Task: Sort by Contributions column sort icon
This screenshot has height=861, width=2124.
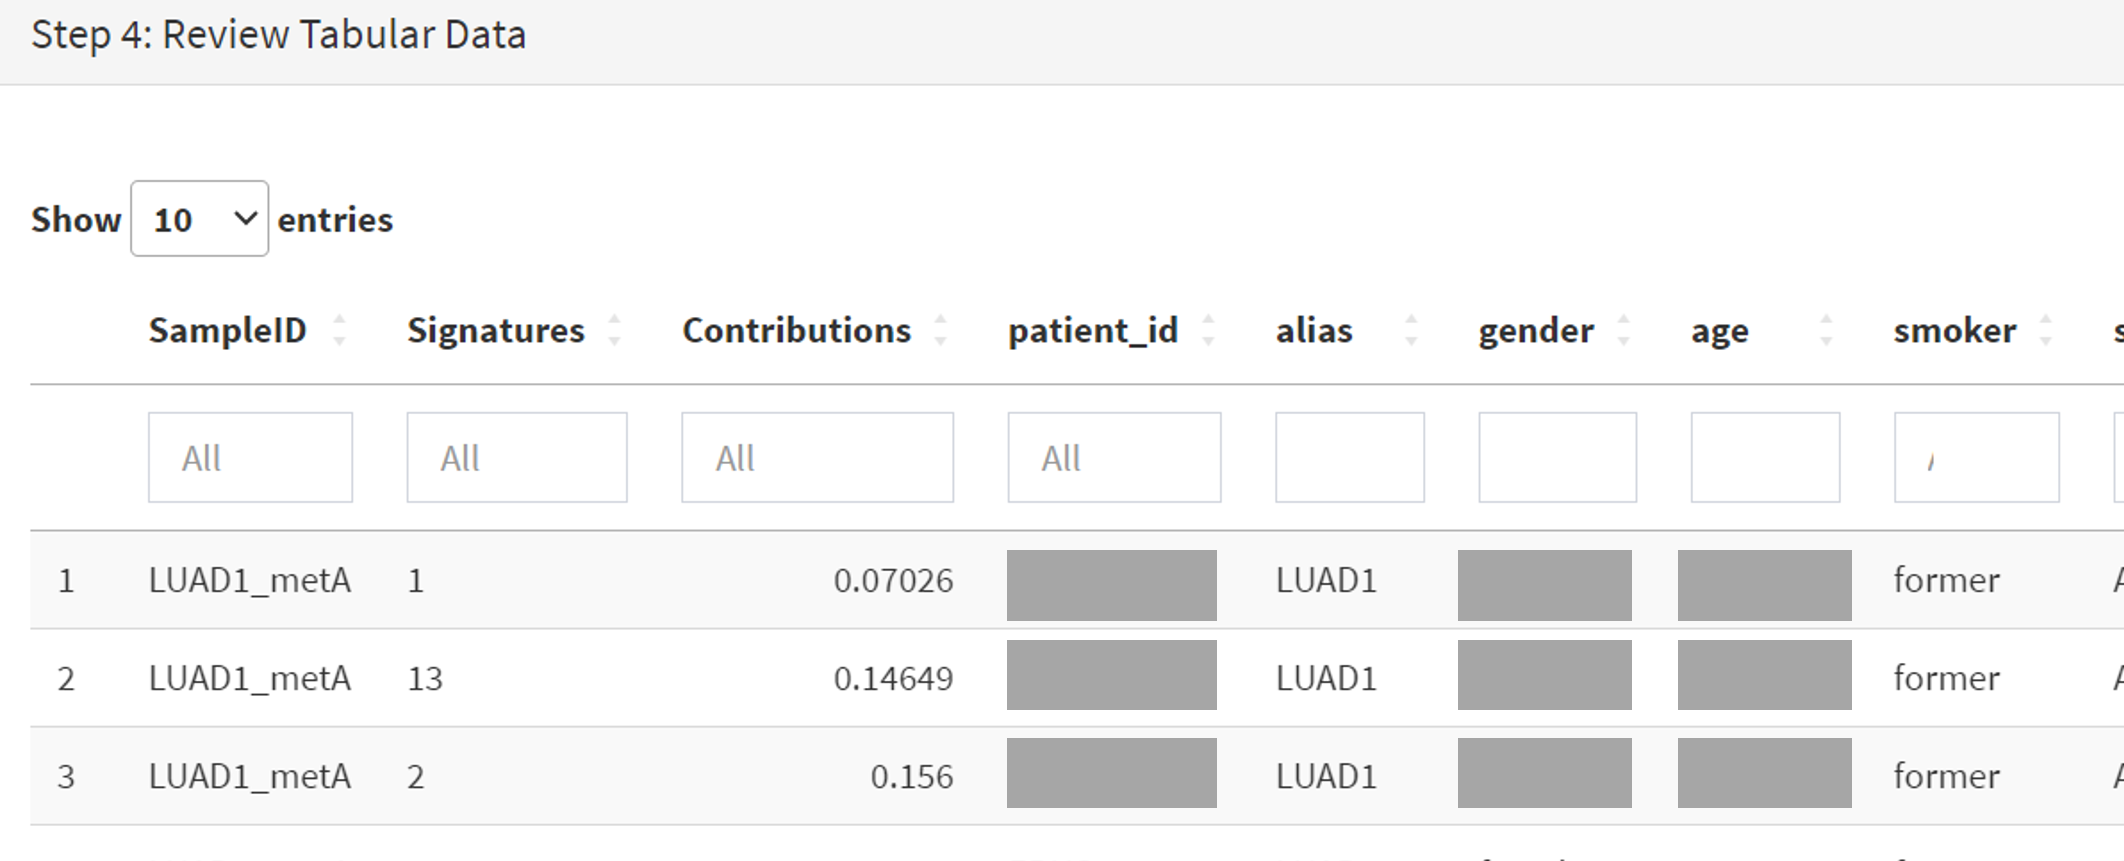Action: [940, 330]
